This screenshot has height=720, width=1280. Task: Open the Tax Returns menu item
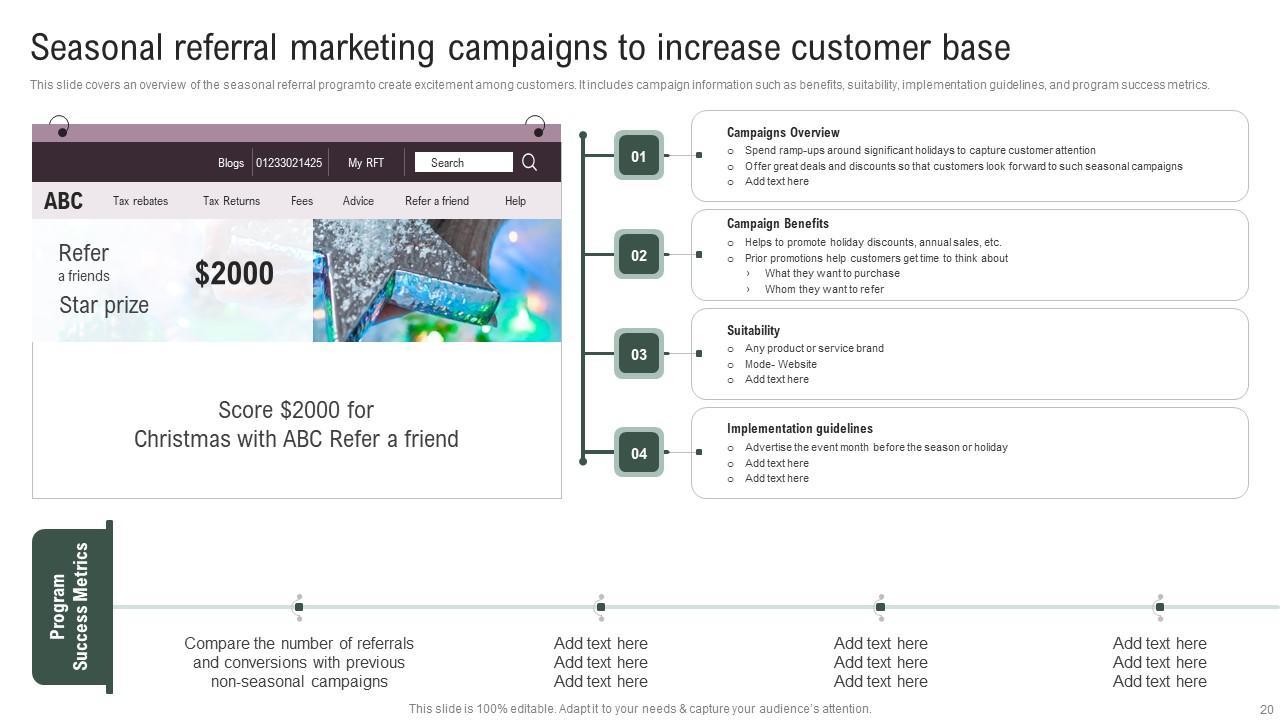coord(231,201)
